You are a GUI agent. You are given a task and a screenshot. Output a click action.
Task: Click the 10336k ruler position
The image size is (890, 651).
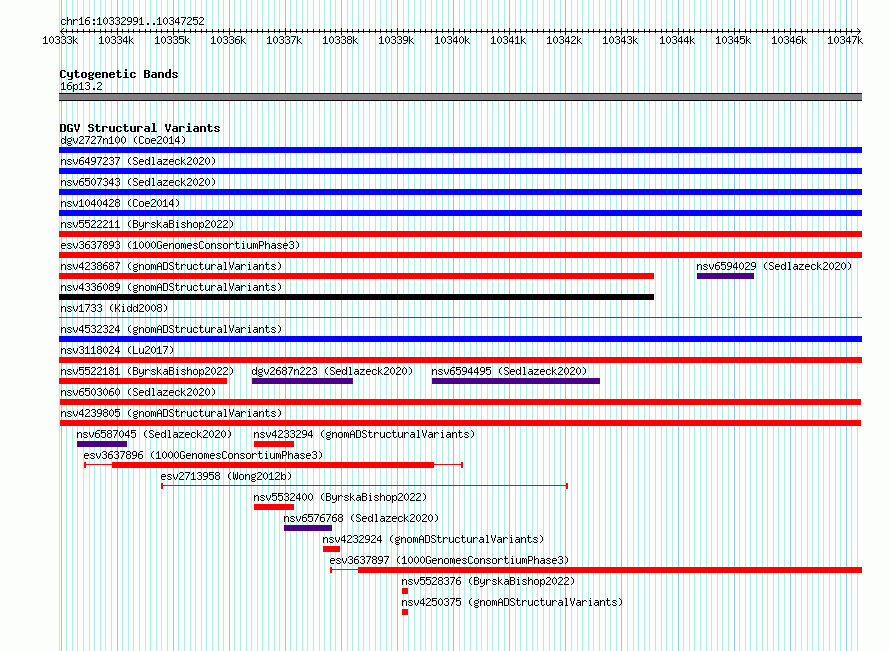[x=228, y=40]
